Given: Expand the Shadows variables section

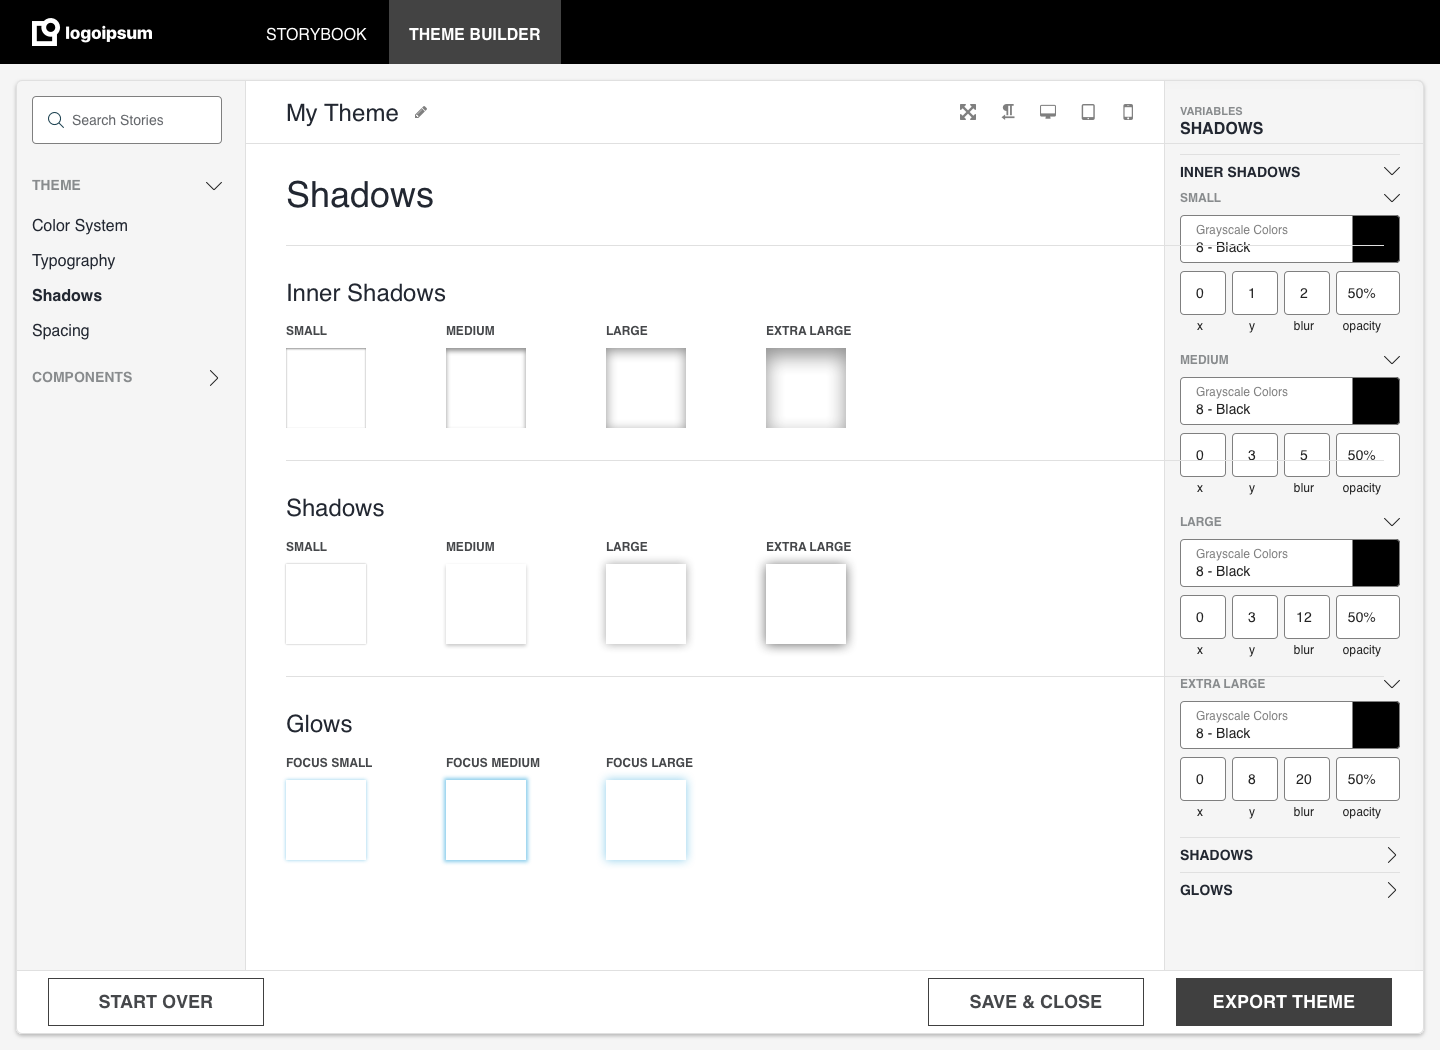Looking at the screenshot, I should (1391, 855).
